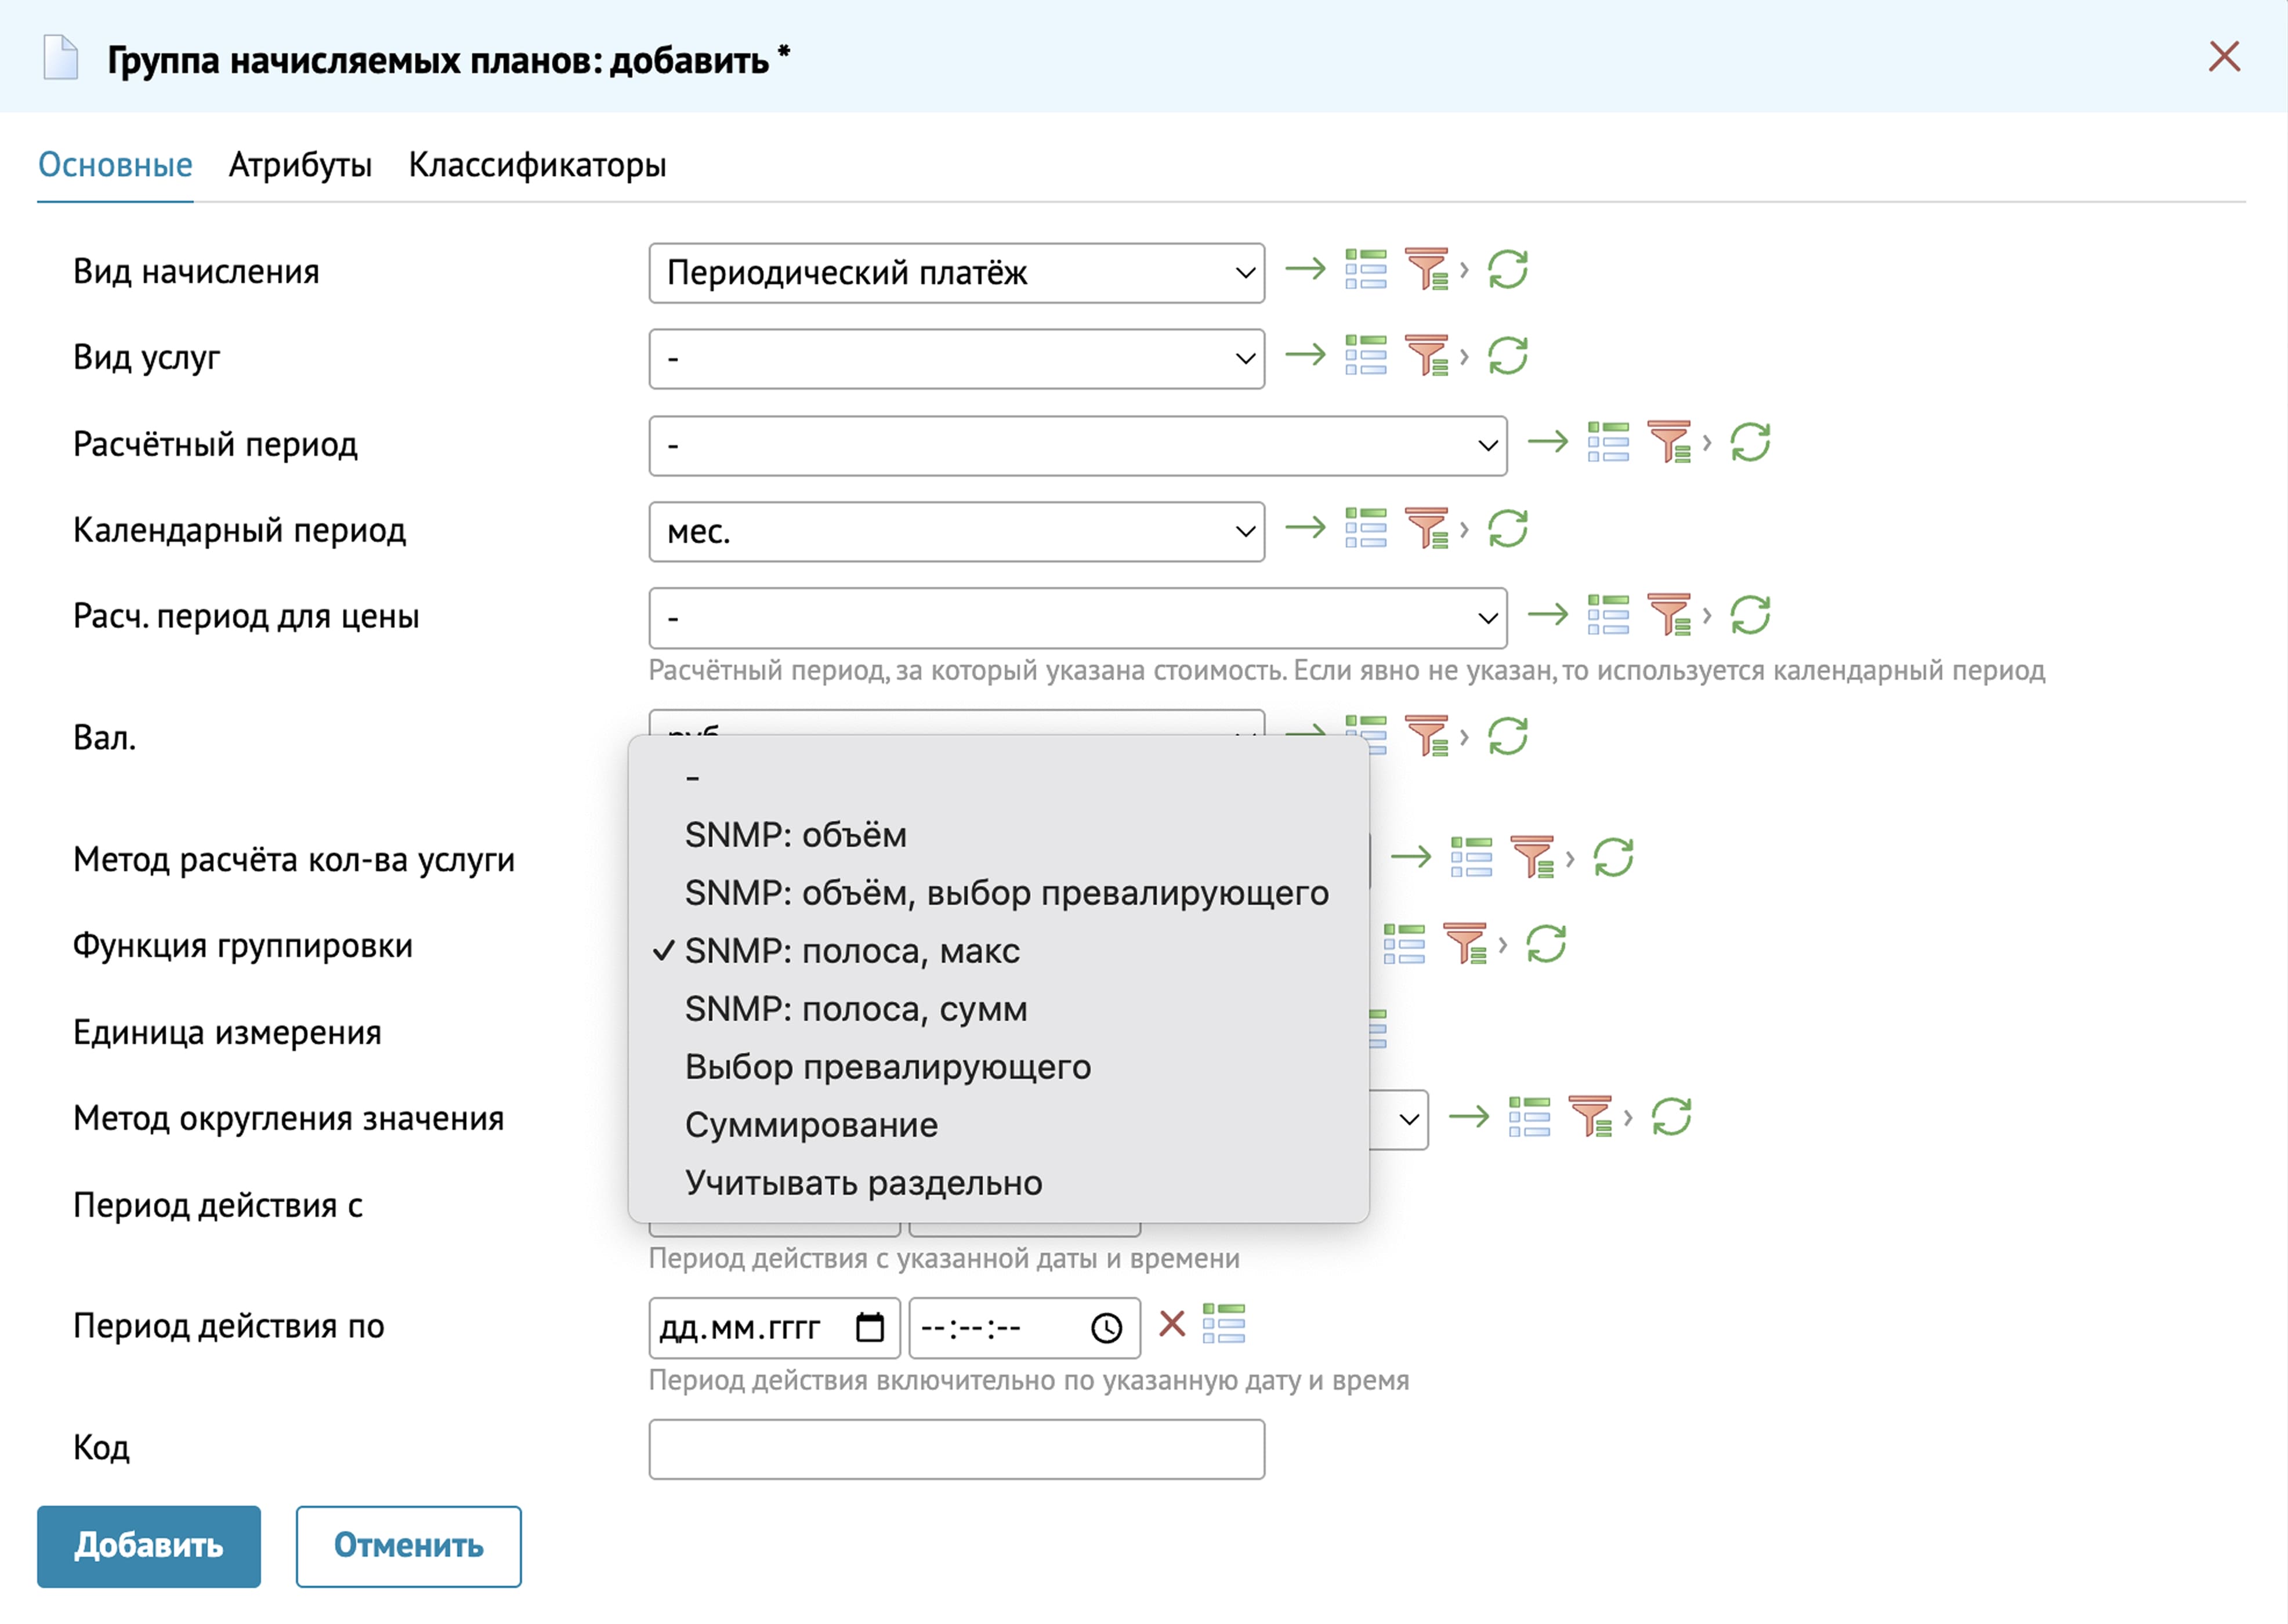Choose 'Суммирование' from the open list
Screen dimensions: 2288x1624
(811, 1125)
